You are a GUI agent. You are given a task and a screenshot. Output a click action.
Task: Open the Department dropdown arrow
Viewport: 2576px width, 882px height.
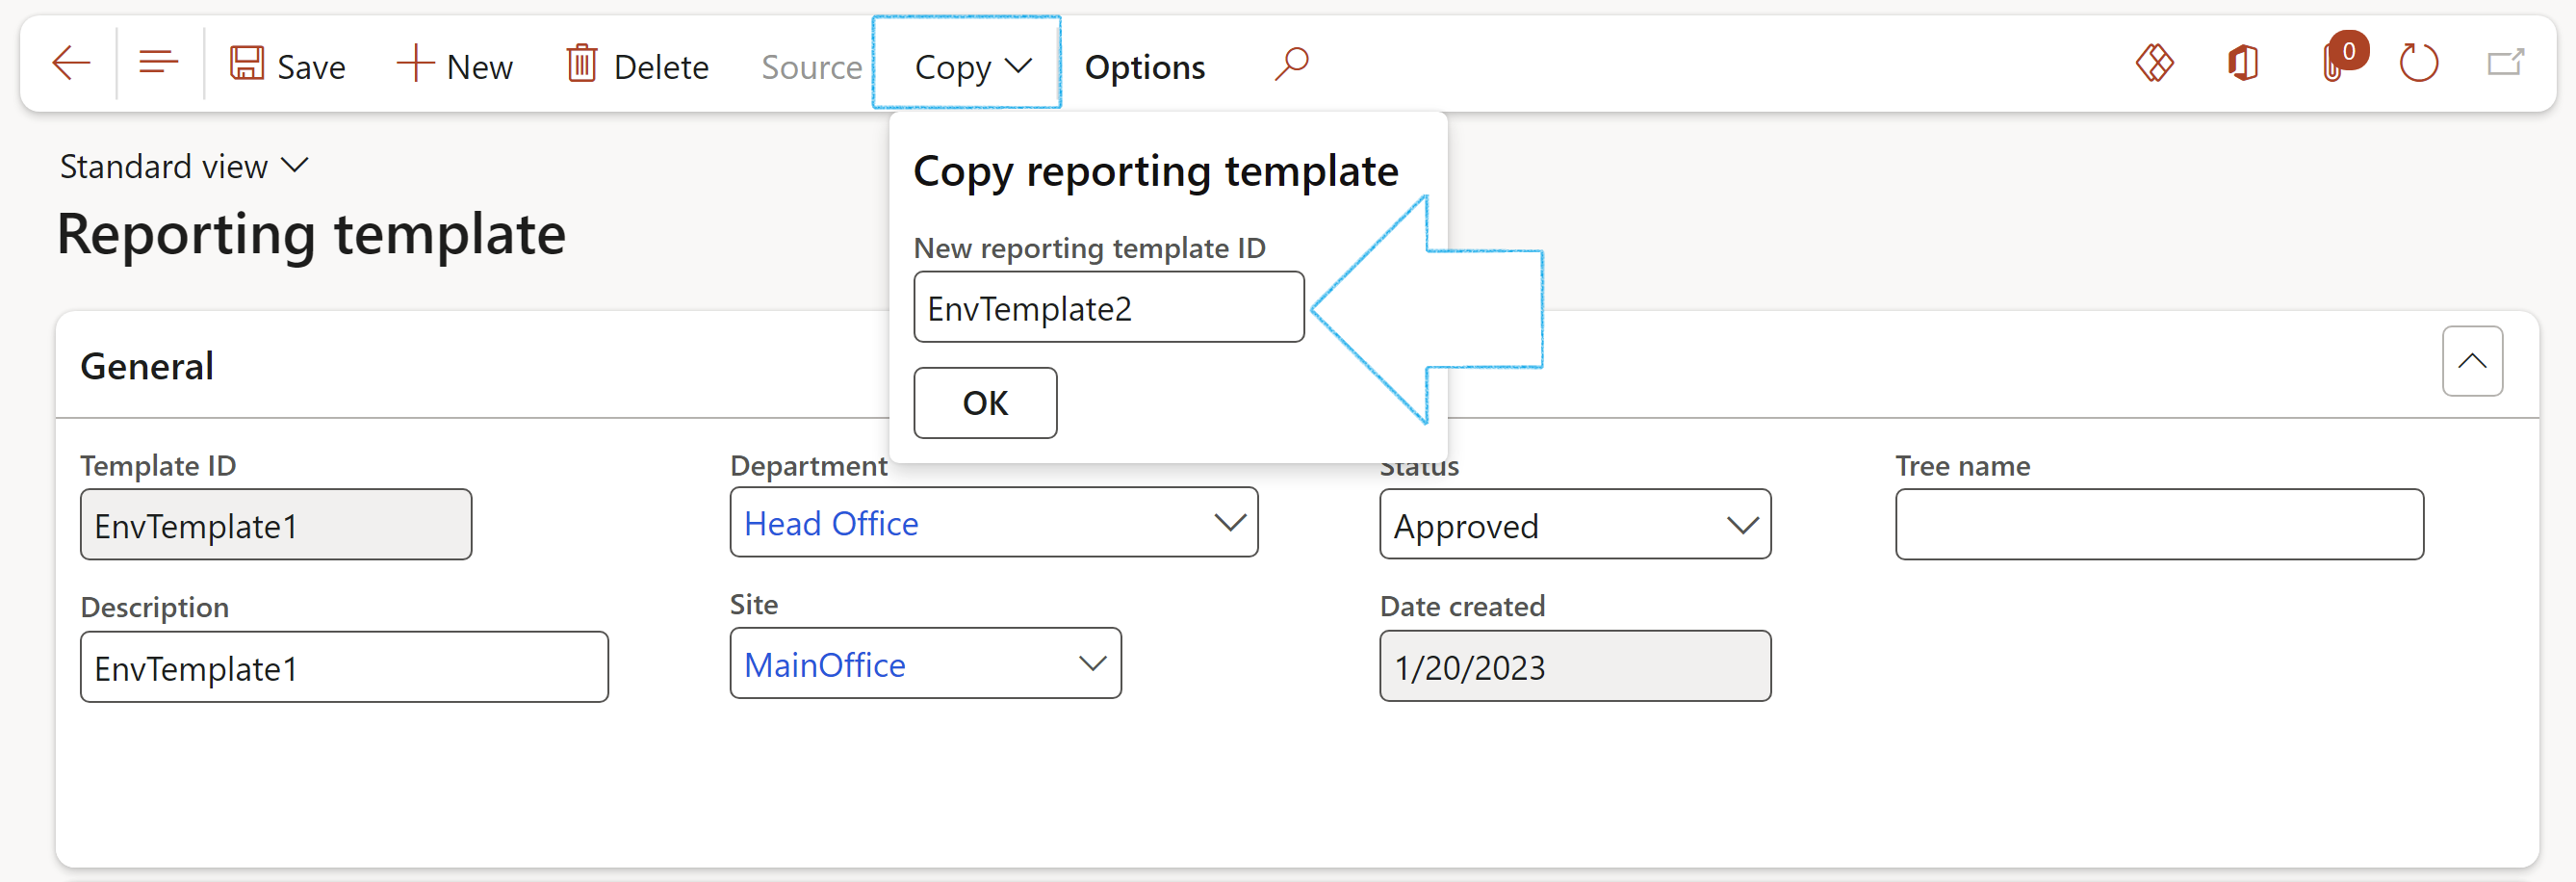point(1229,522)
